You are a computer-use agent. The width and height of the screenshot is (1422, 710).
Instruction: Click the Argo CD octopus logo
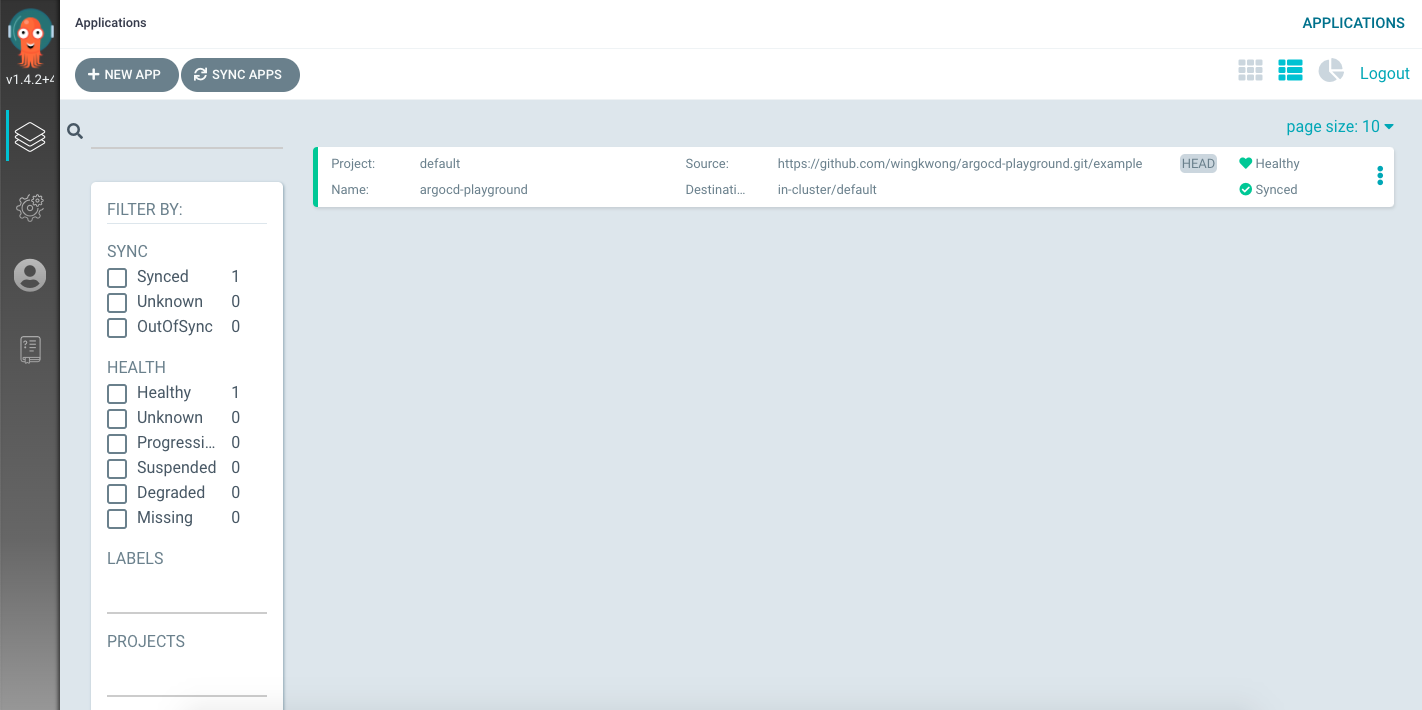30,37
